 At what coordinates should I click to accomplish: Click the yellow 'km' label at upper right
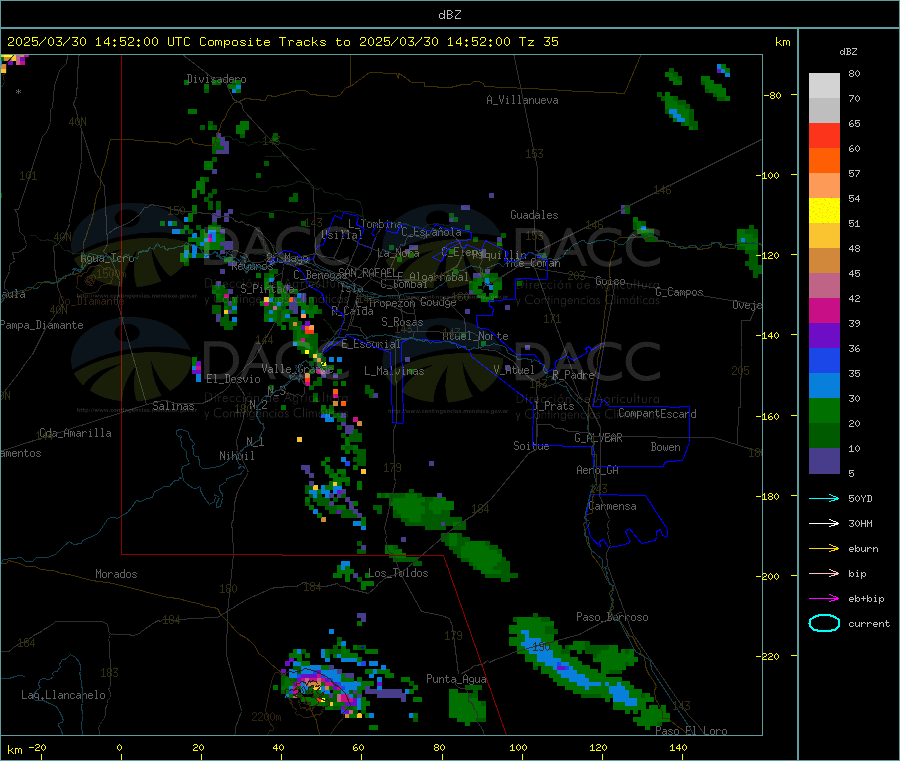point(782,42)
